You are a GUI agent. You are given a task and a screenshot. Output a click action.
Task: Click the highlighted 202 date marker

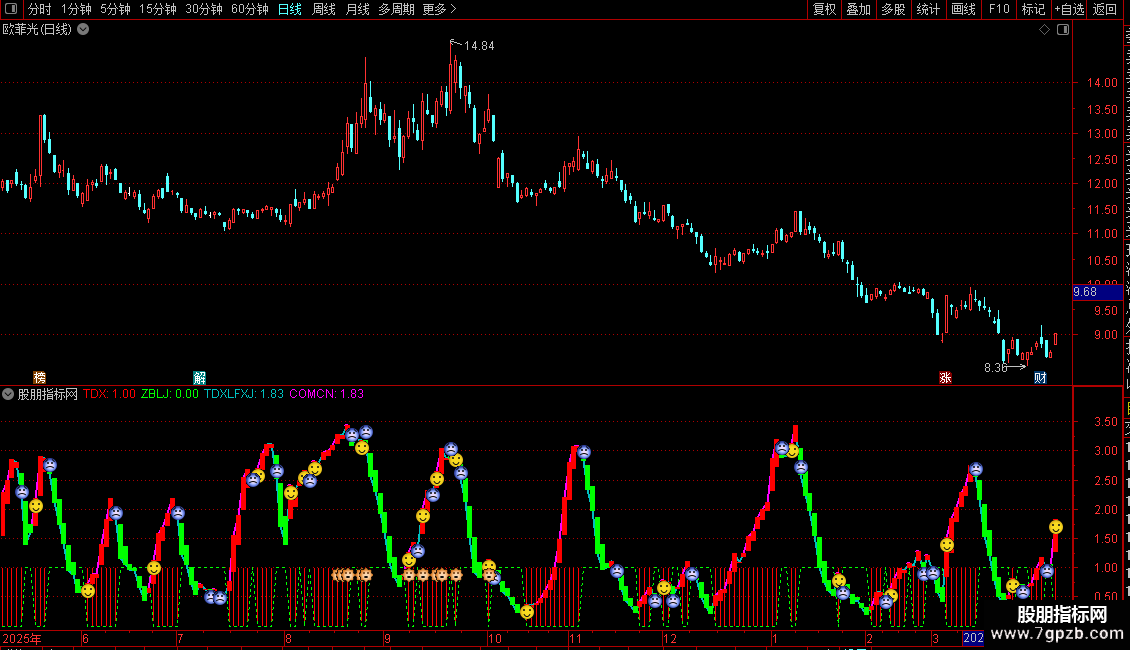(x=974, y=638)
